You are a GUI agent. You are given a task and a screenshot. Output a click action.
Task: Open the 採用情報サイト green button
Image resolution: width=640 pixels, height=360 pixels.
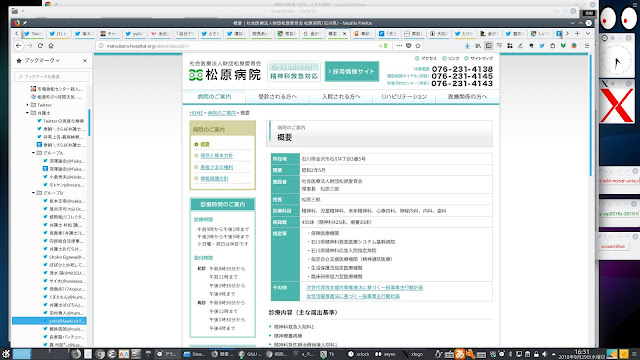(352, 71)
